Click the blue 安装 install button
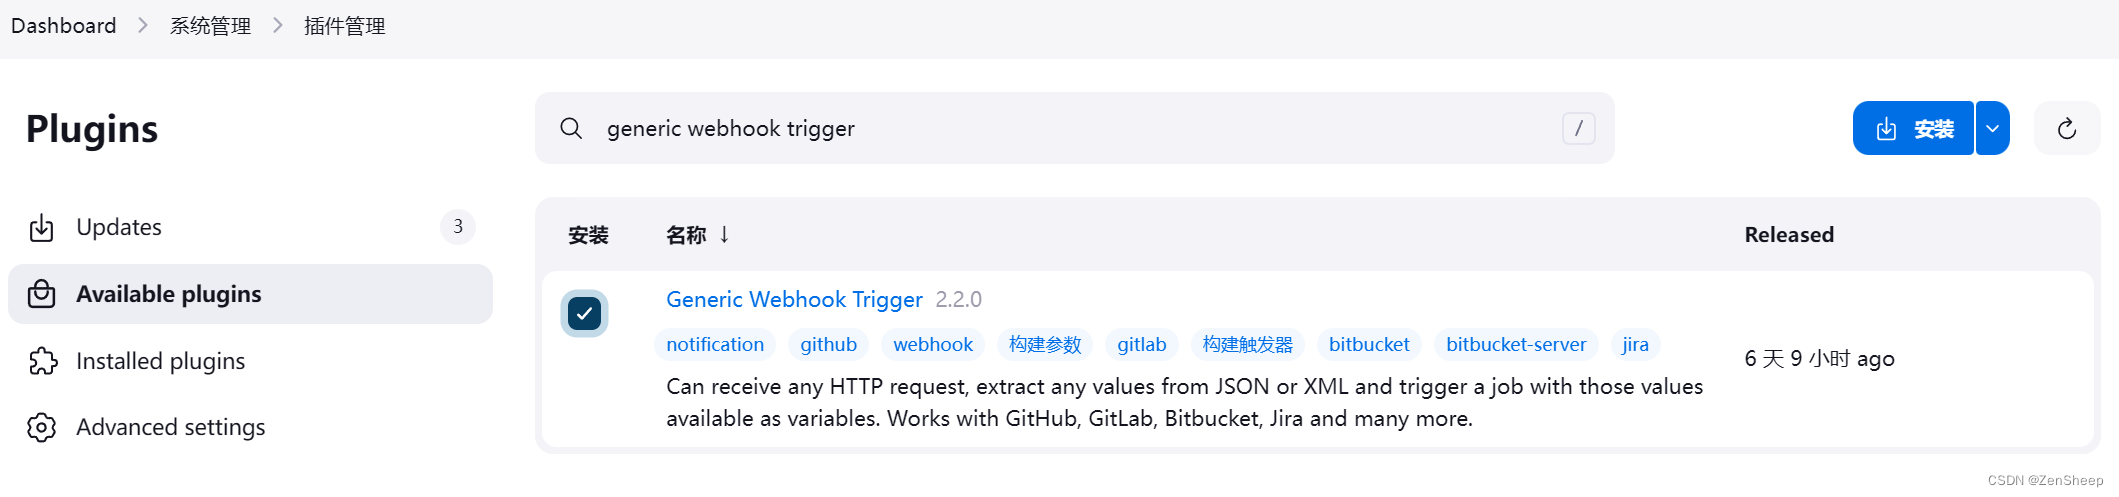The height and width of the screenshot is (497, 2119). point(1913,128)
